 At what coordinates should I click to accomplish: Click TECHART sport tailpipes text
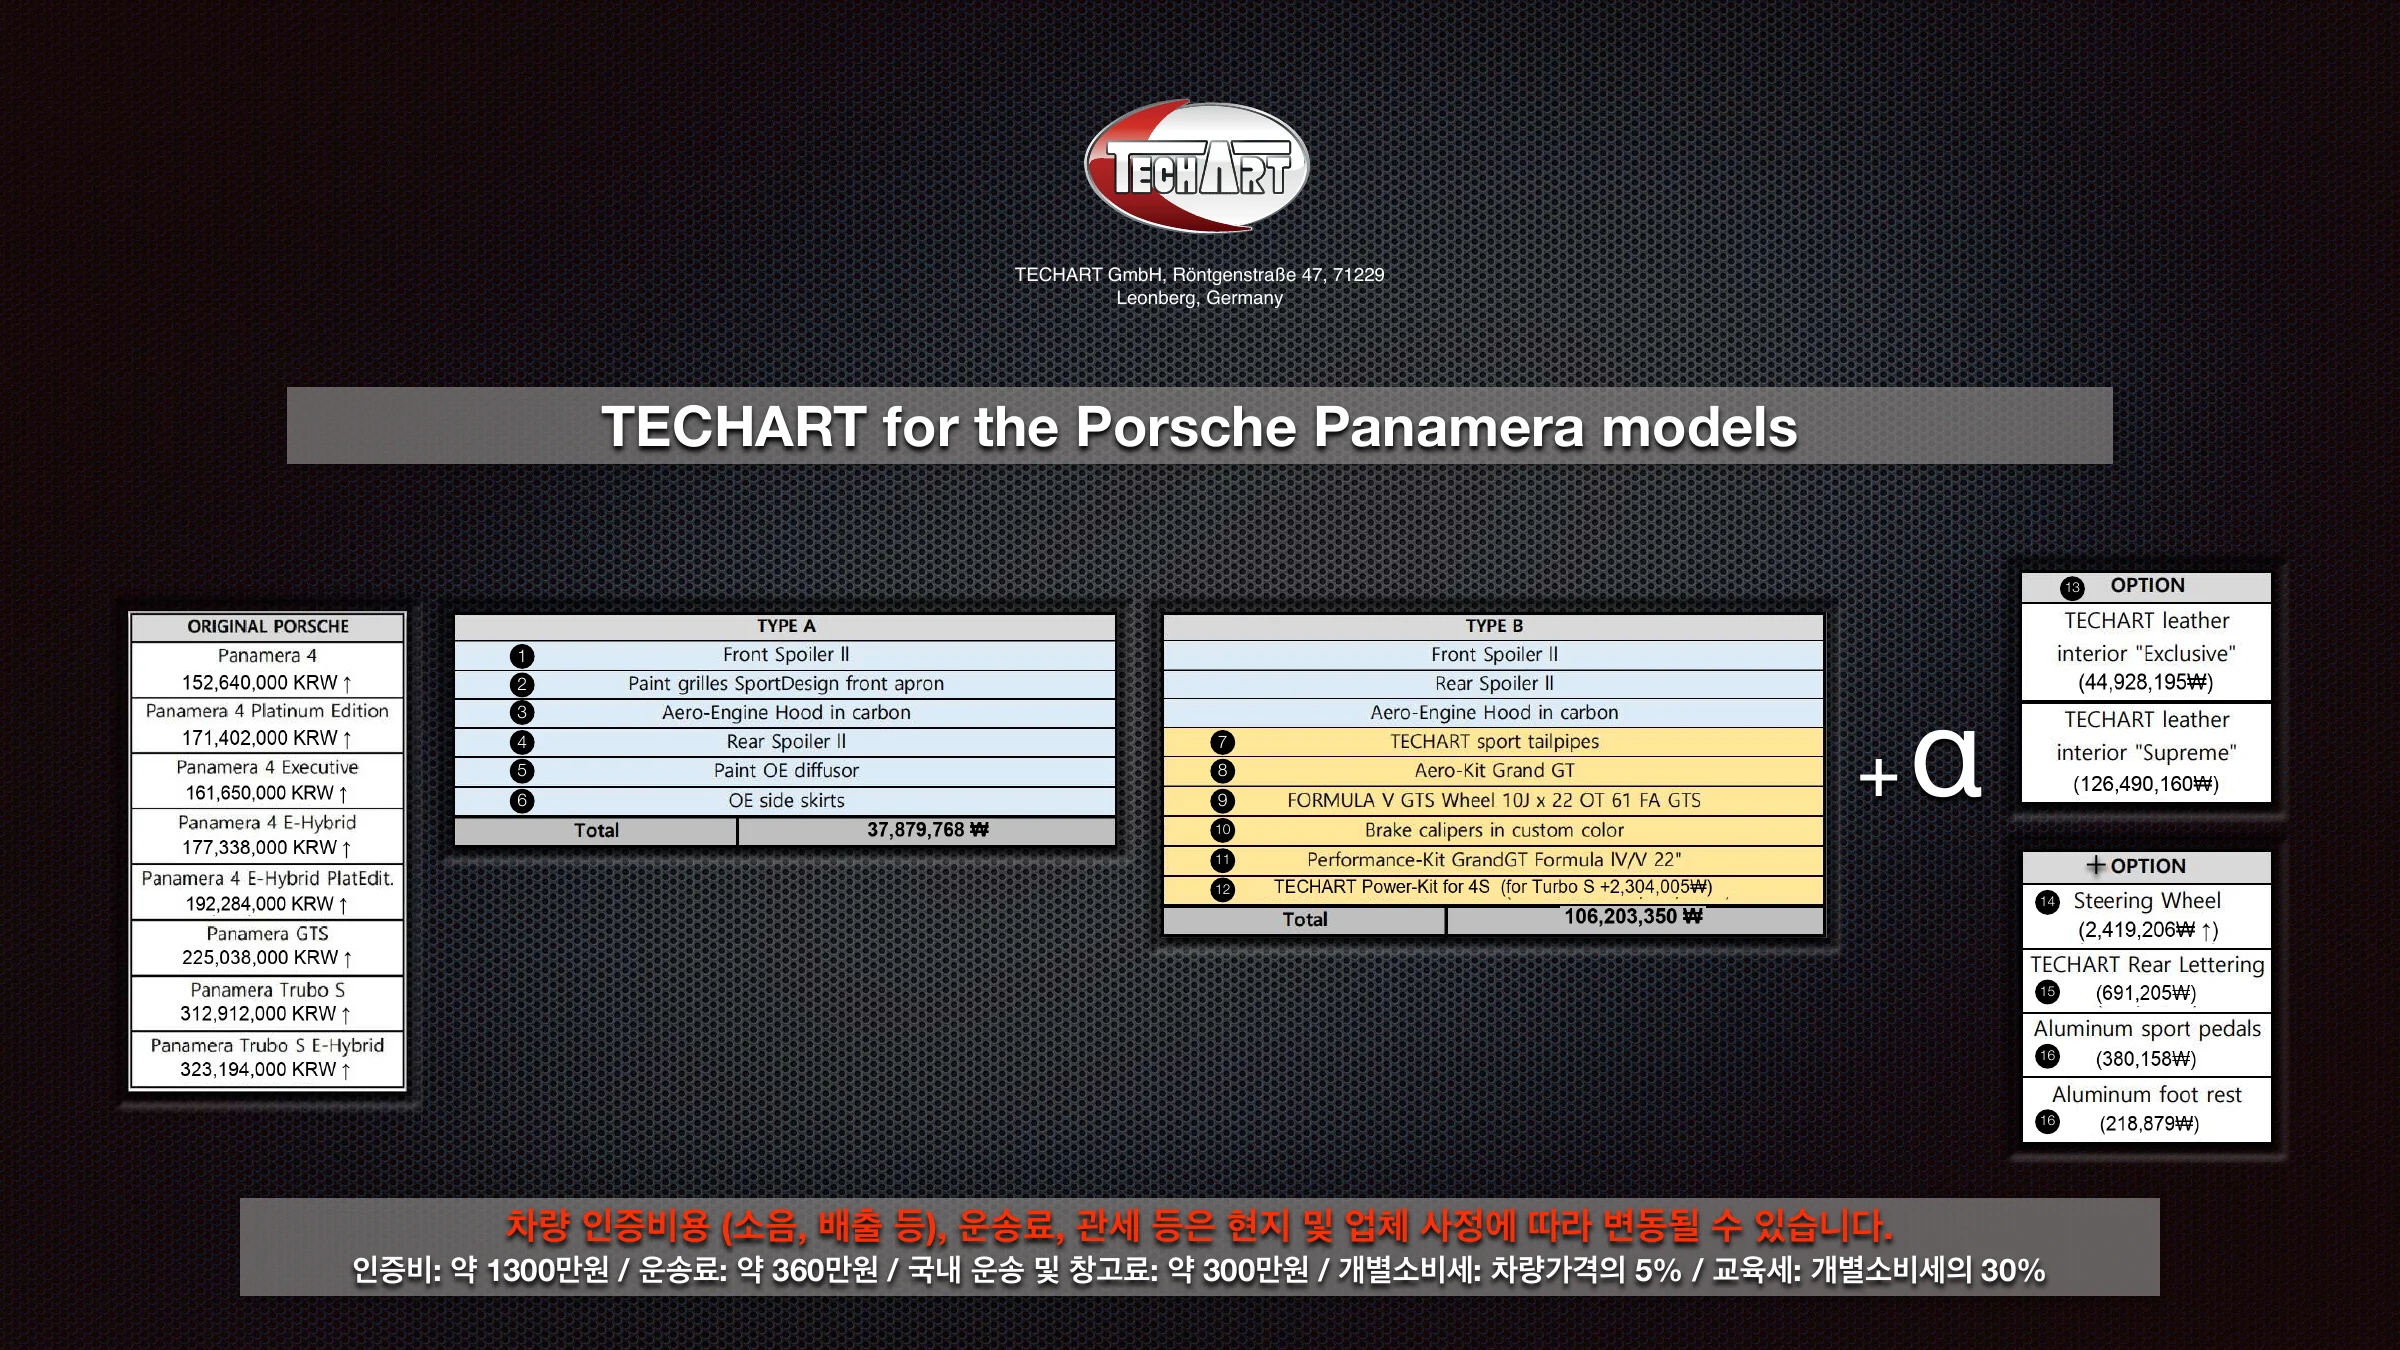[x=1494, y=742]
